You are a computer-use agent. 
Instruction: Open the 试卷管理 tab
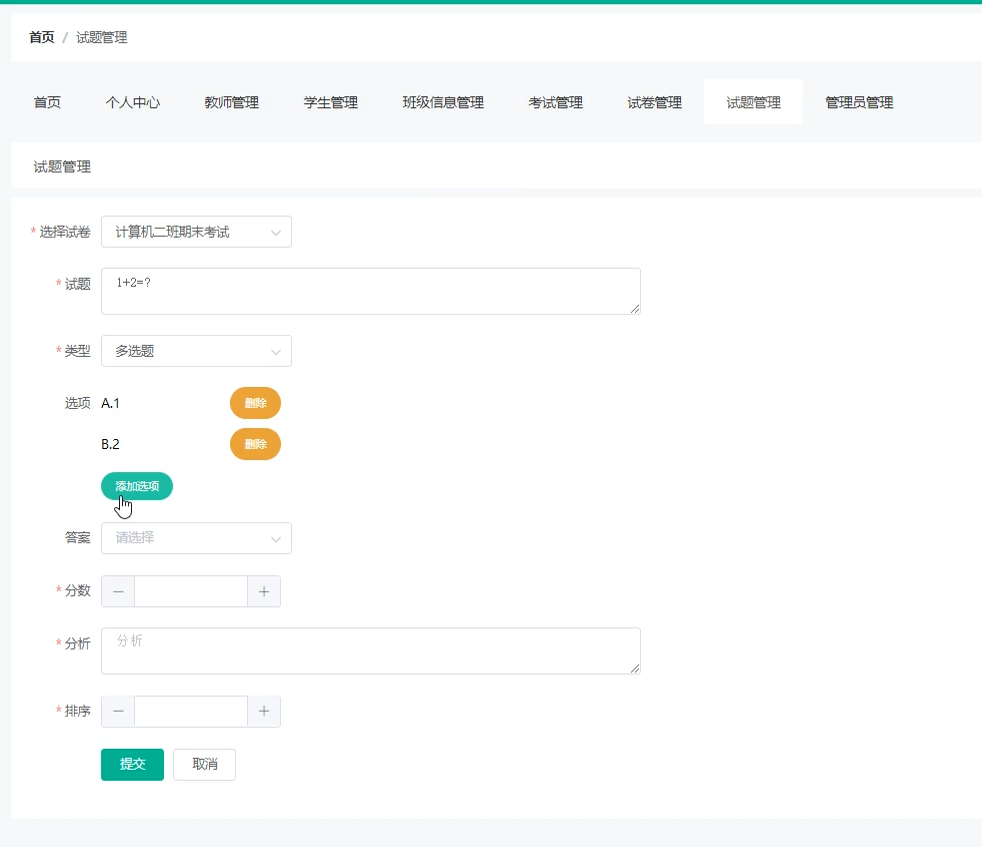[654, 102]
